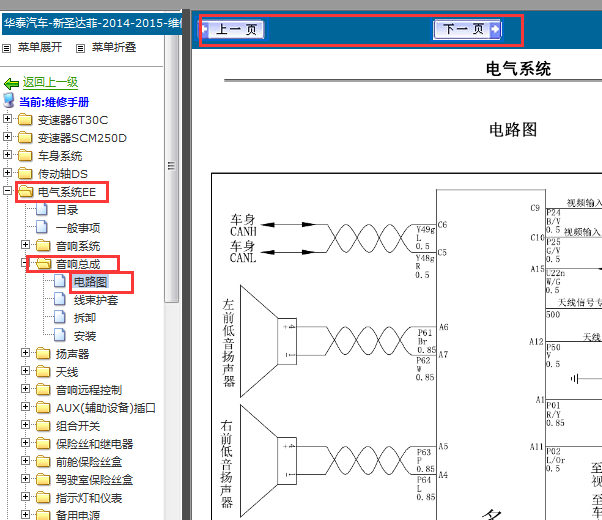Open the 拆卸 page
The image size is (602, 520).
click(x=85, y=318)
